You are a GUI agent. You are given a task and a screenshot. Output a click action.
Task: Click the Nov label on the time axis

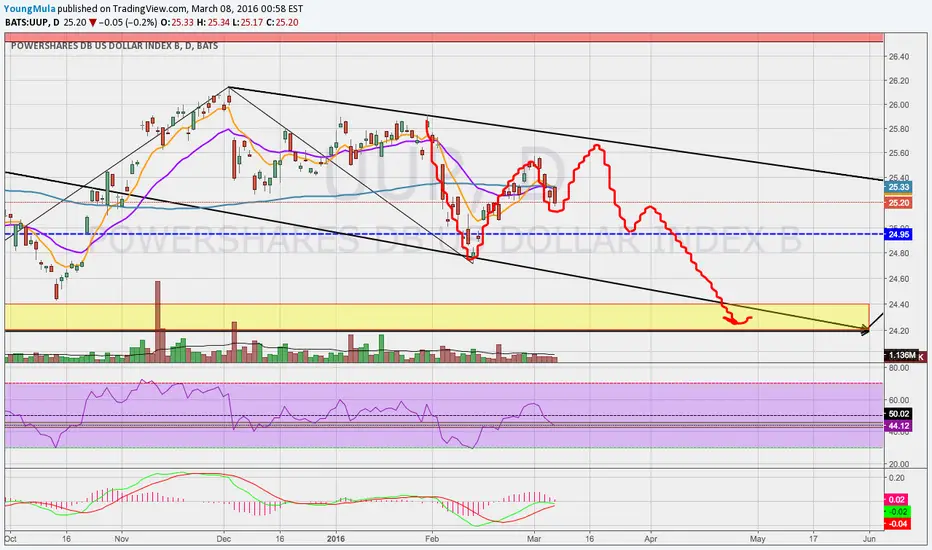[x=121, y=539]
